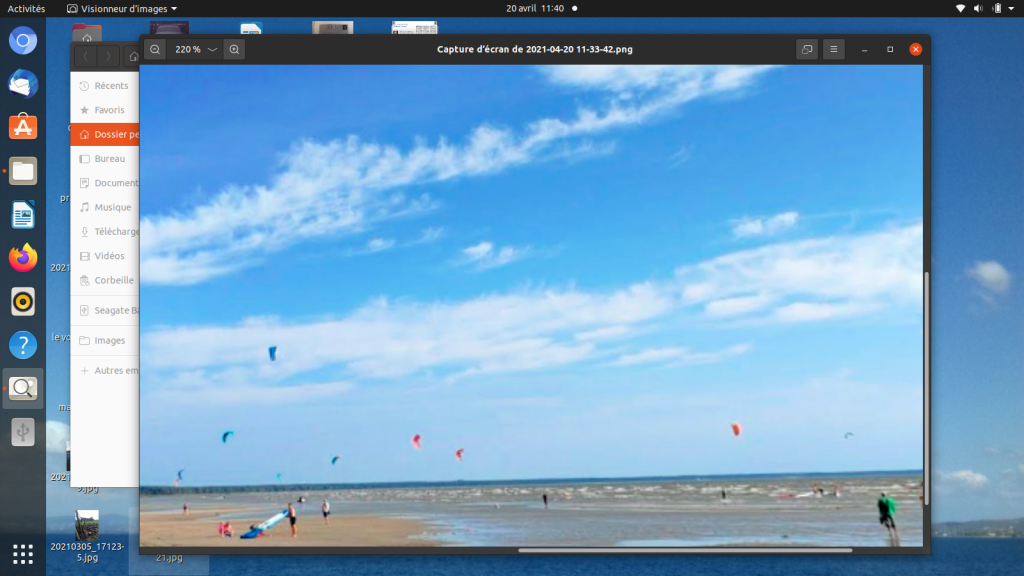This screenshot has width=1024, height=576.
Task: Select Récents in the Files sidebar
Action: pyautogui.click(x=110, y=86)
